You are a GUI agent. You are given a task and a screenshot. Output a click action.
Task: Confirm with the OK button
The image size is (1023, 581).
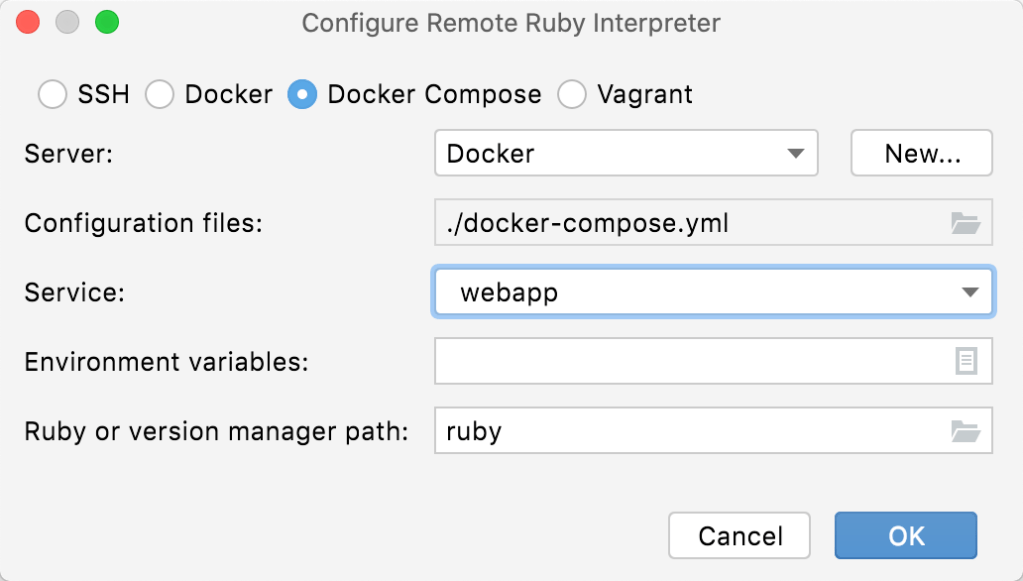(906, 535)
